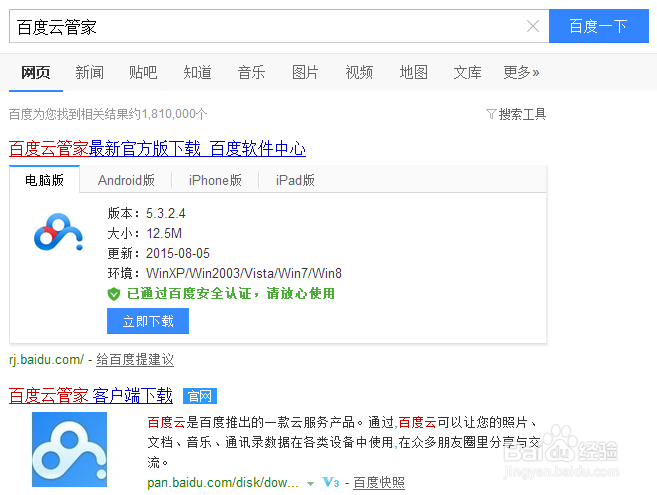This screenshot has width=657, height=495.
Task: Expand the 更多» menu
Action: 521,73
